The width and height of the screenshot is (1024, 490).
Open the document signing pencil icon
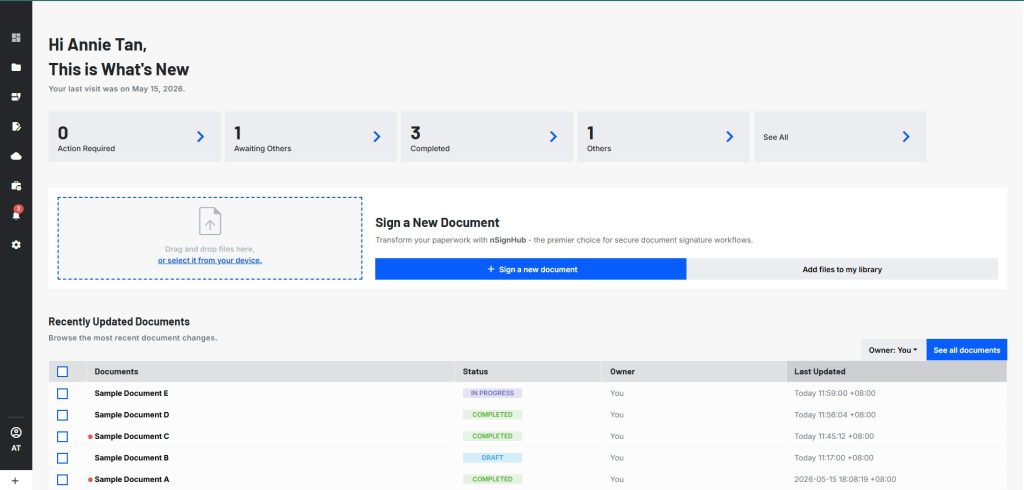16,126
